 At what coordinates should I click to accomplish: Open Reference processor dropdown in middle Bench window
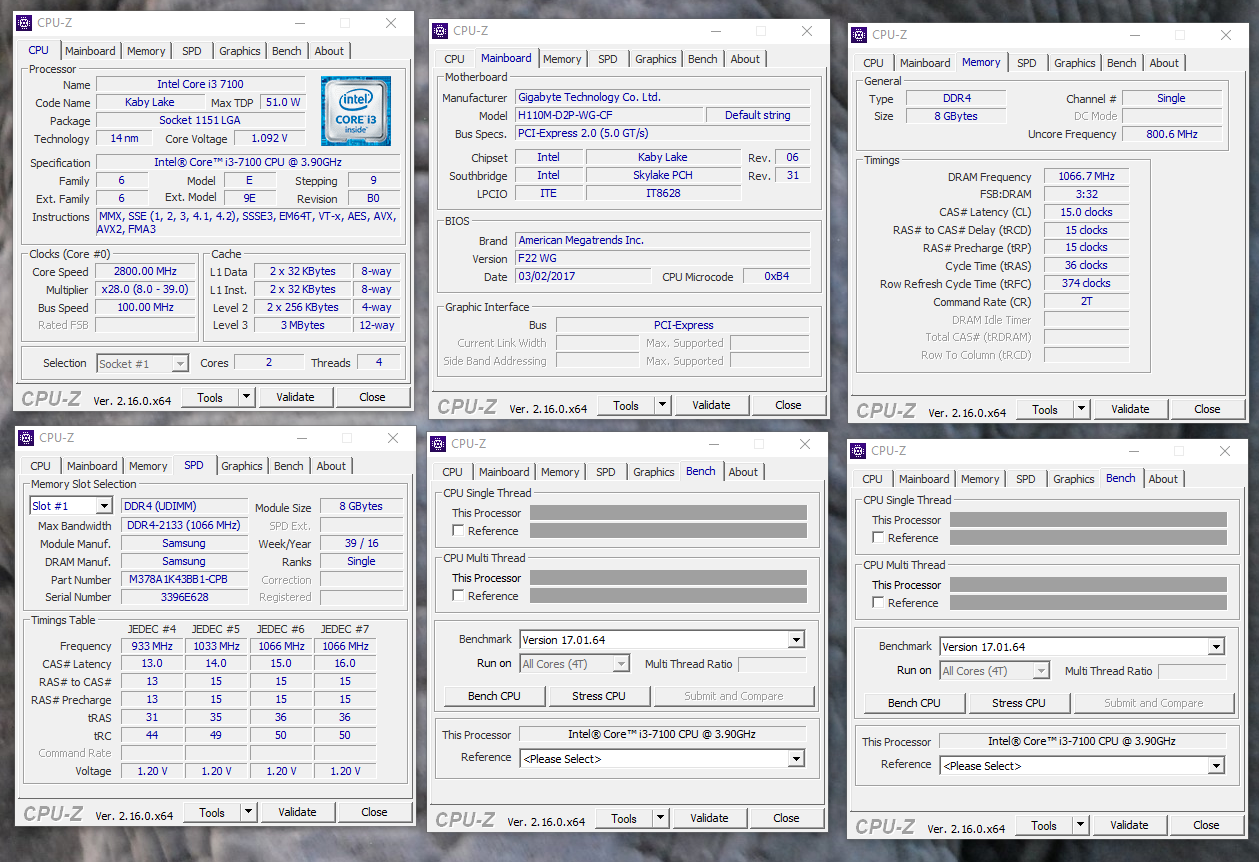click(797, 759)
